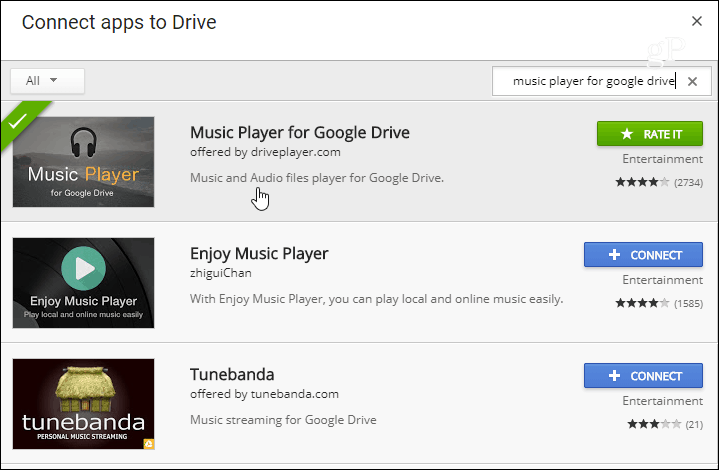Close the Connect apps to Drive dialog
Image resolution: width=719 pixels, height=470 pixels.
pyautogui.click(x=697, y=21)
